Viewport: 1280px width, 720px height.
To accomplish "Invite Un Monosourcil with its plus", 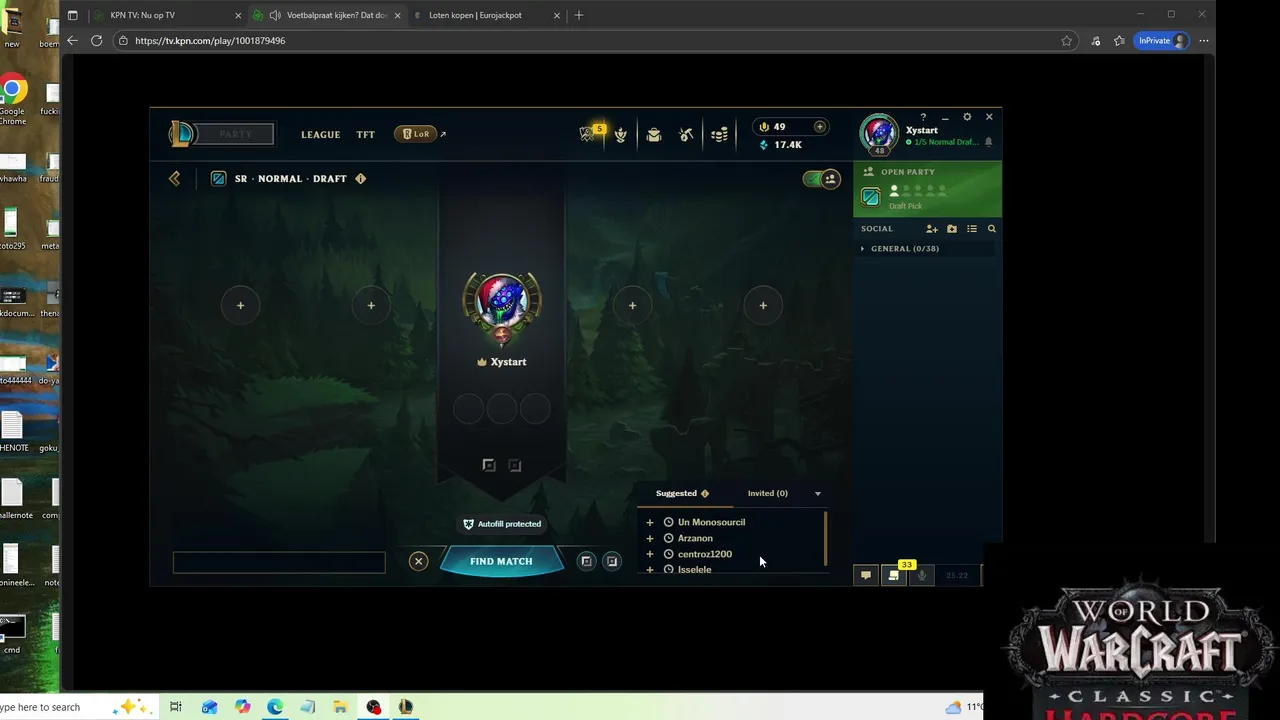I will [x=650, y=522].
